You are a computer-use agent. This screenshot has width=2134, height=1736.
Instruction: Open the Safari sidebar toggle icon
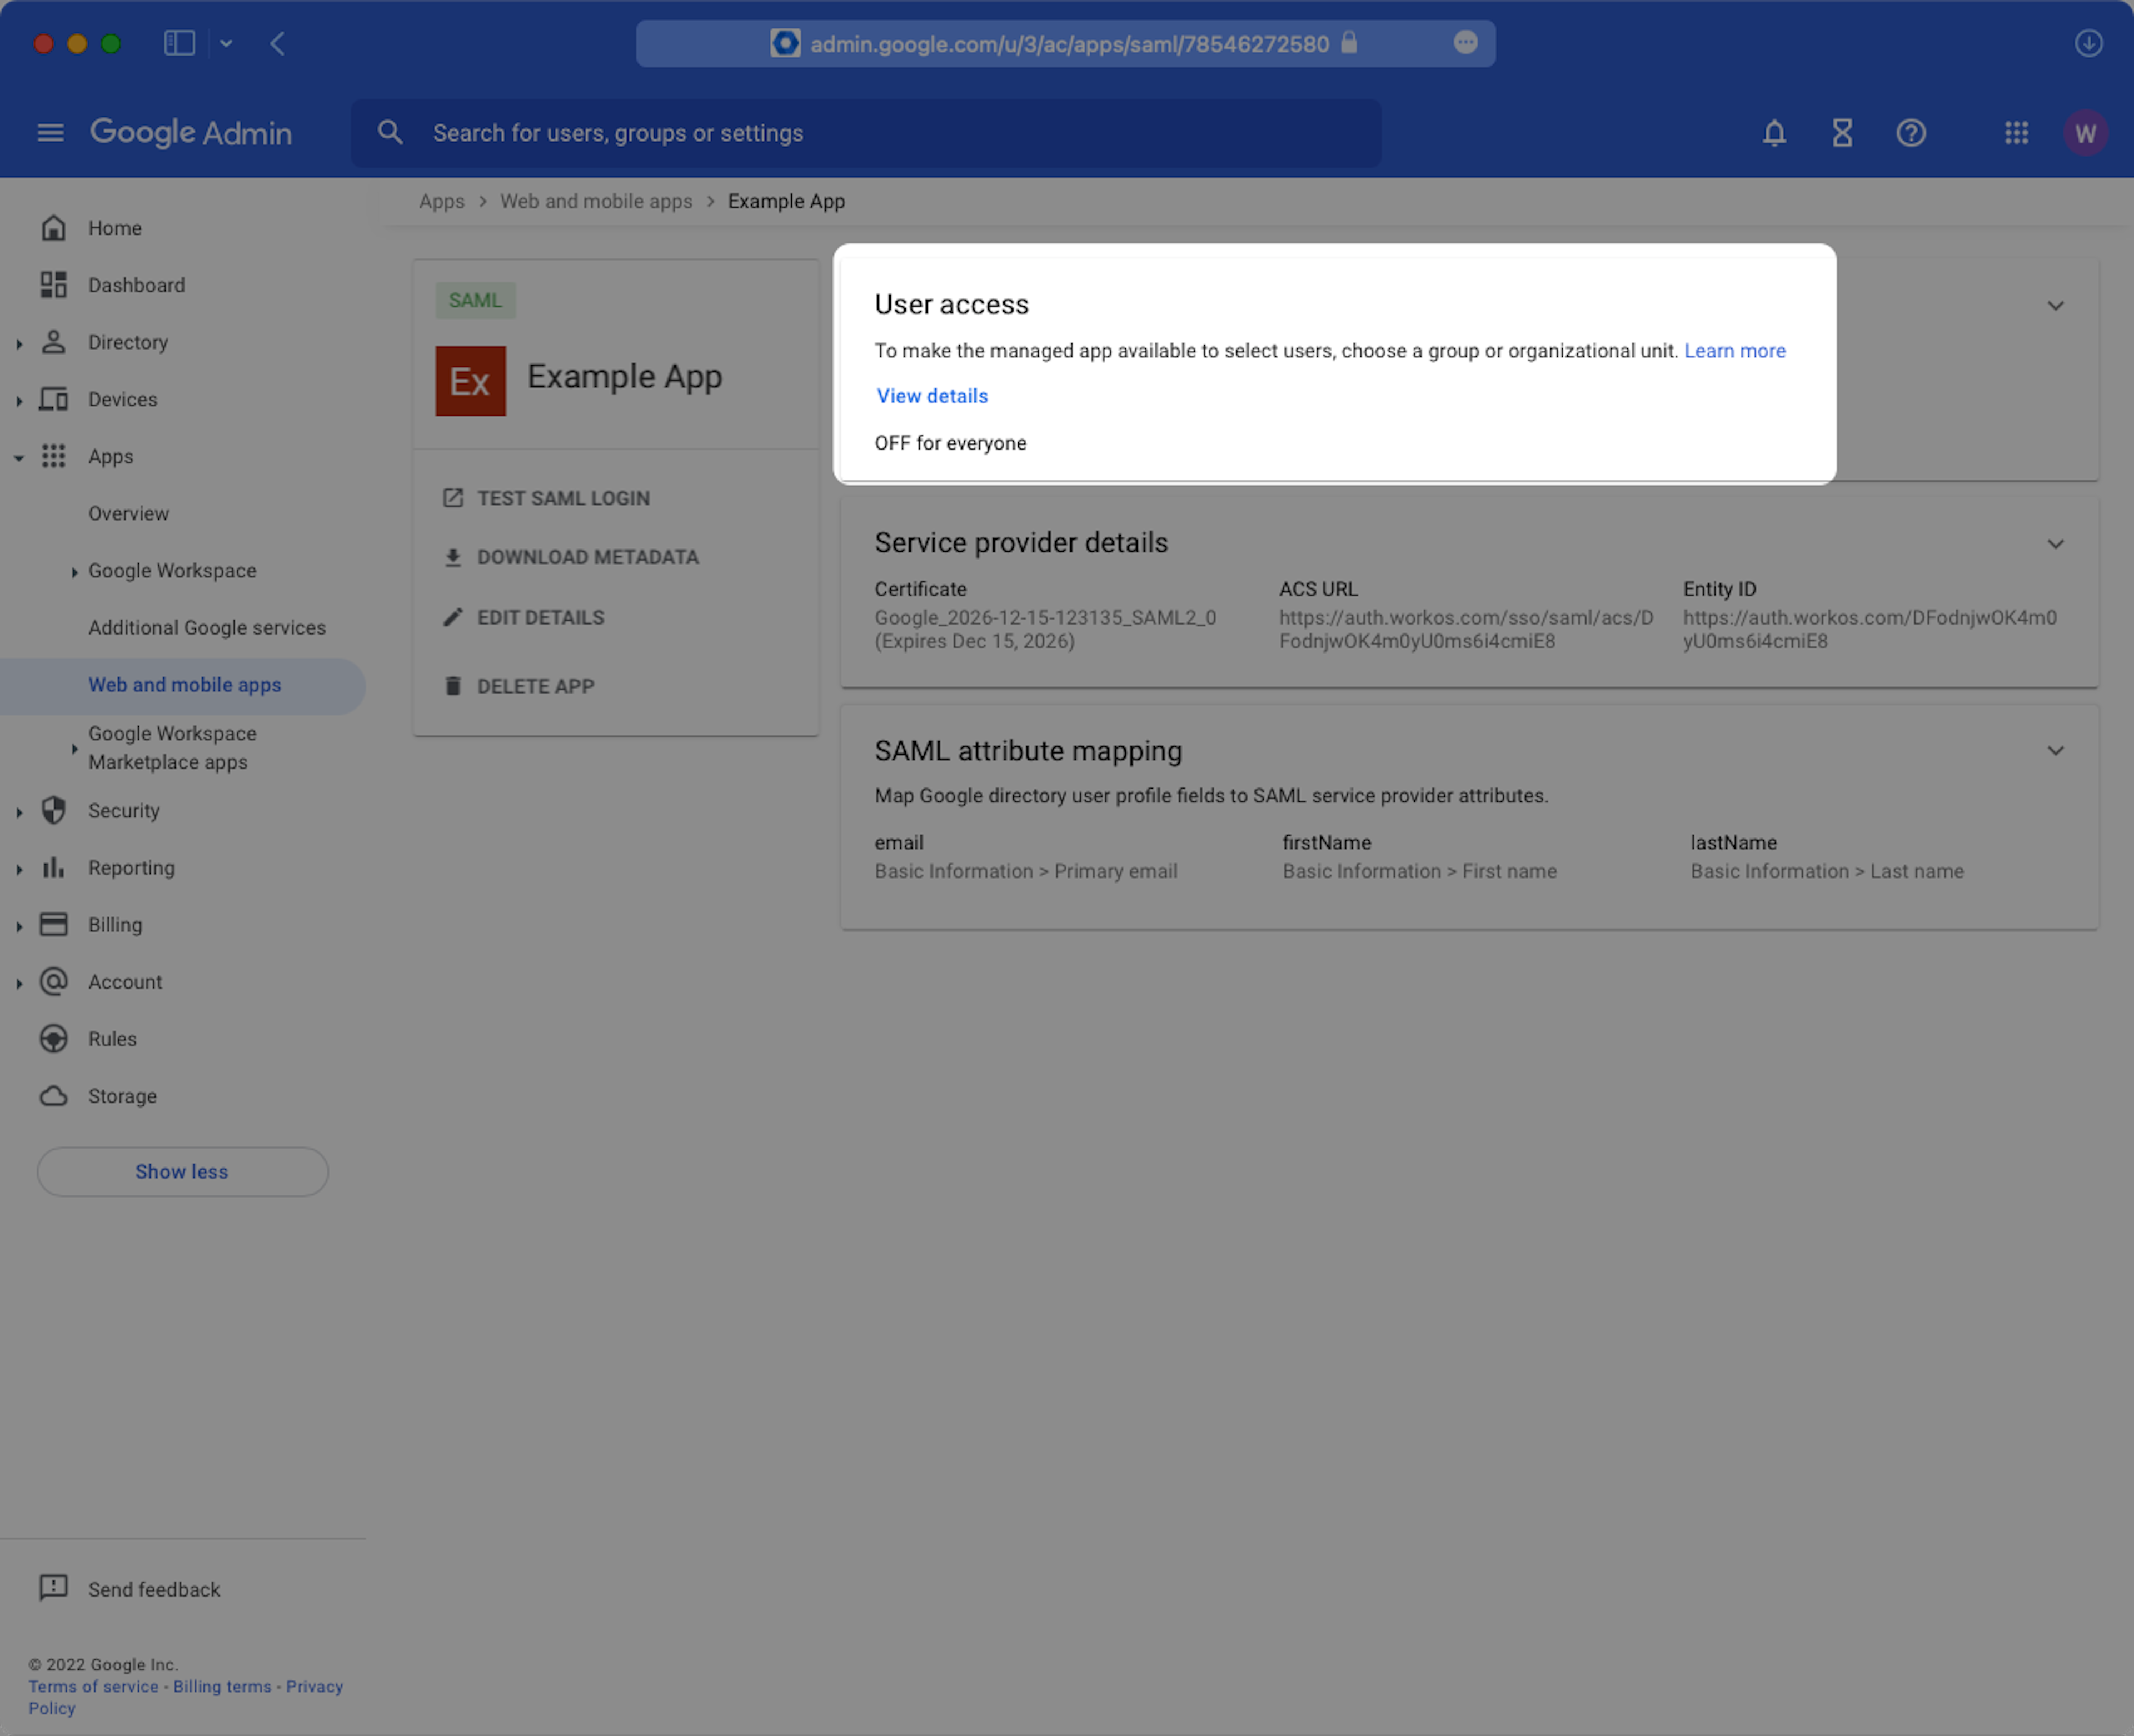click(x=179, y=43)
